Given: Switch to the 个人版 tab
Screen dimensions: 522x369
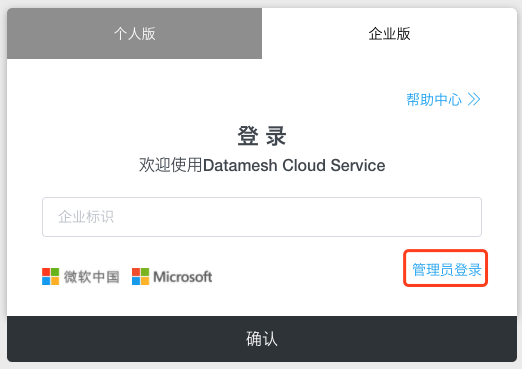Looking at the screenshot, I should point(134,34).
